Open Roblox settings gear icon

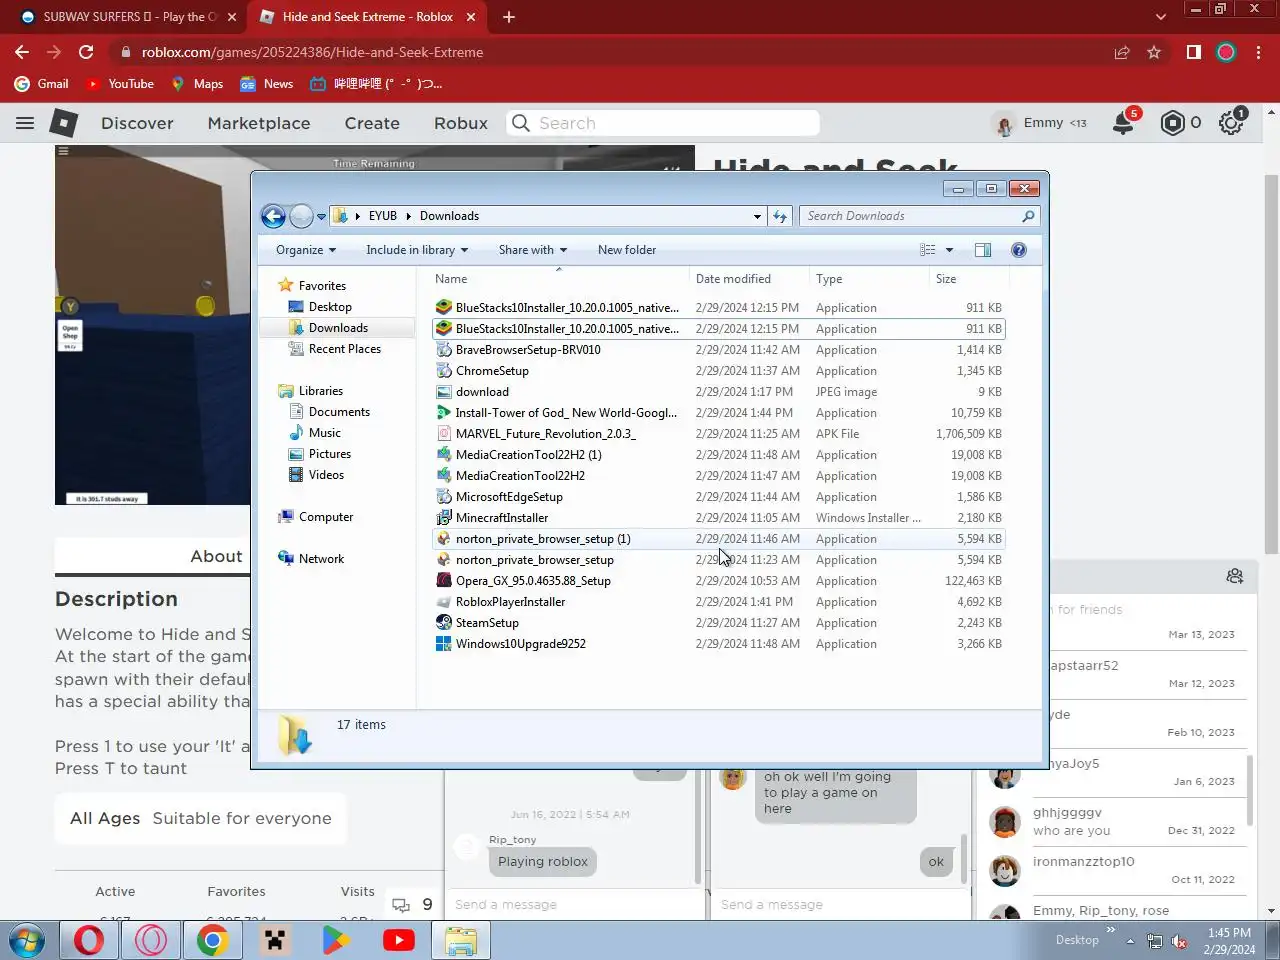(x=1231, y=123)
